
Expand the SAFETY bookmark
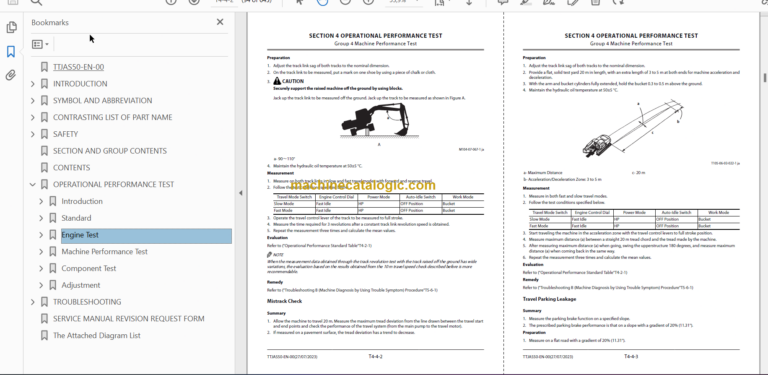33,134
